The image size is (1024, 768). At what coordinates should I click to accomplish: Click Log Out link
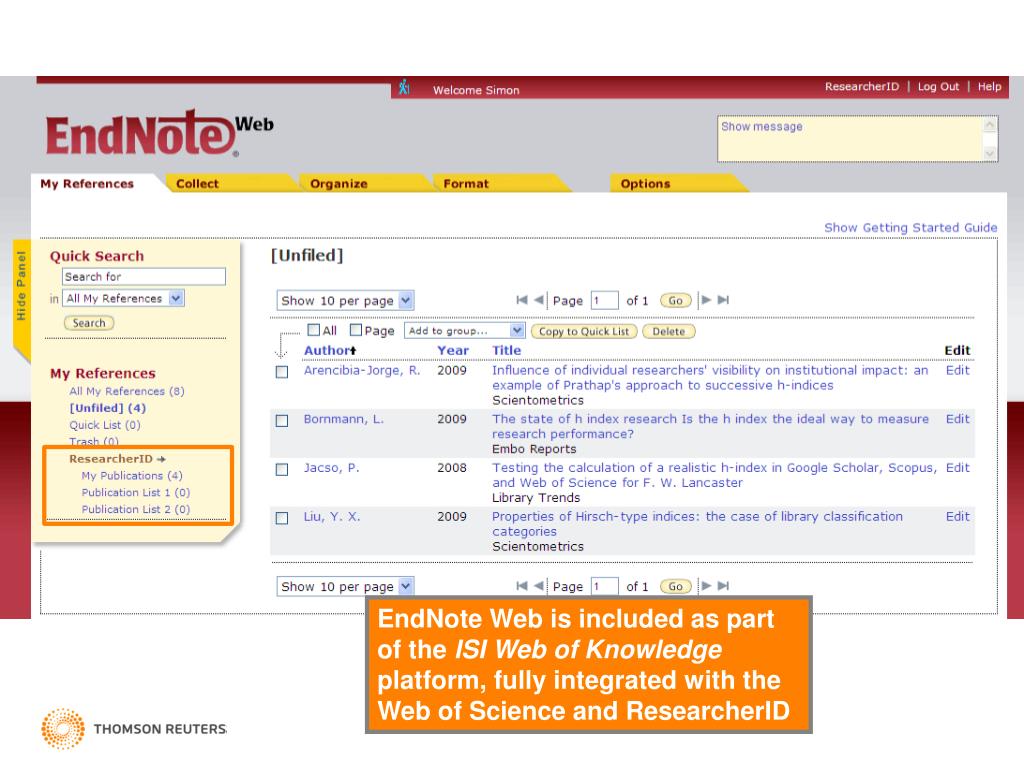coord(938,86)
